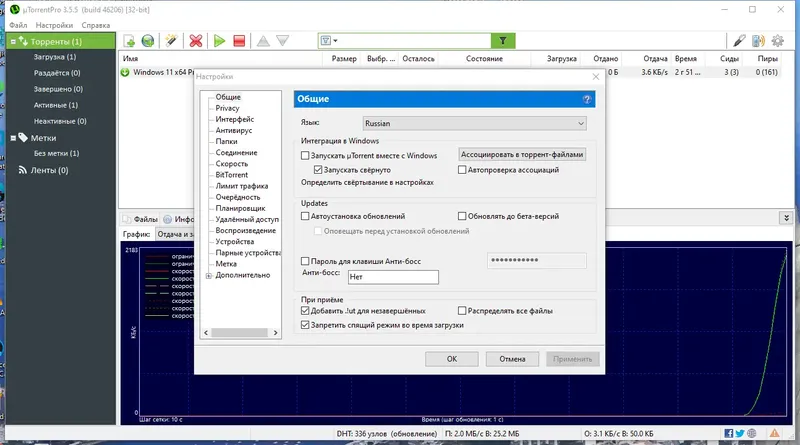
Task: Click the help question mark in settings header
Action: click(x=587, y=99)
